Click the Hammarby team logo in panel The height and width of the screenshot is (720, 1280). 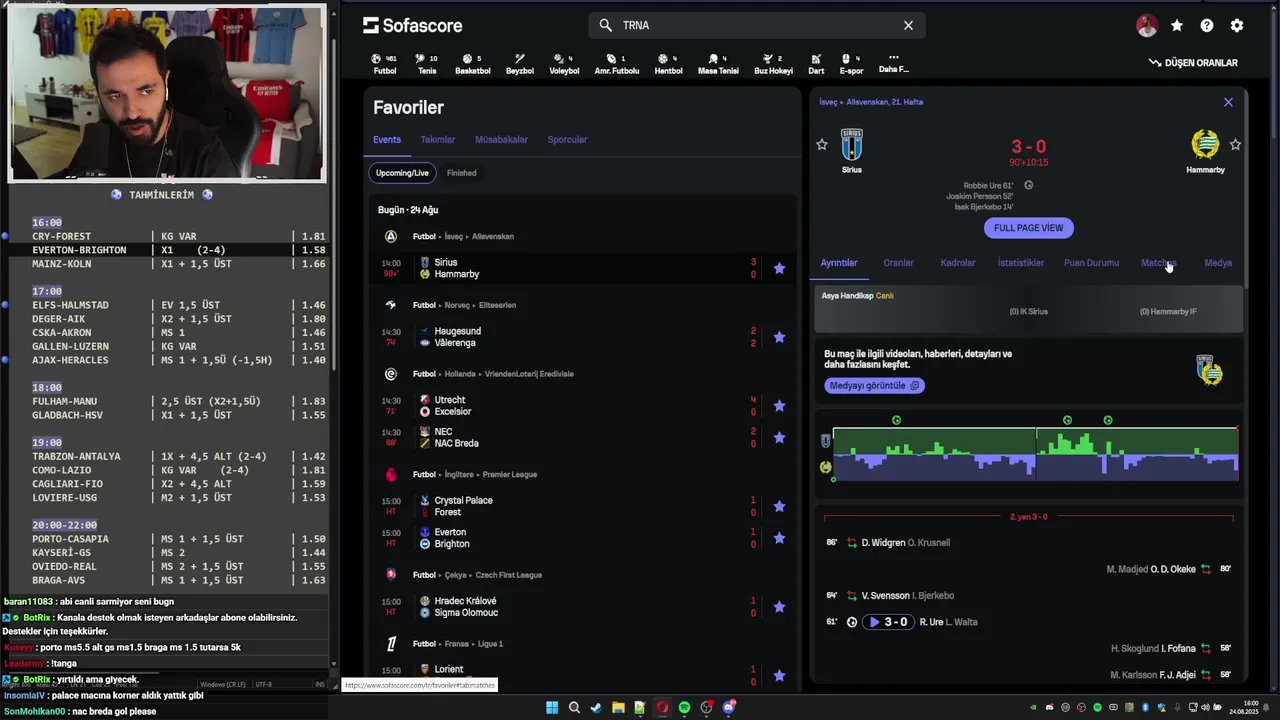point(1205,145)
